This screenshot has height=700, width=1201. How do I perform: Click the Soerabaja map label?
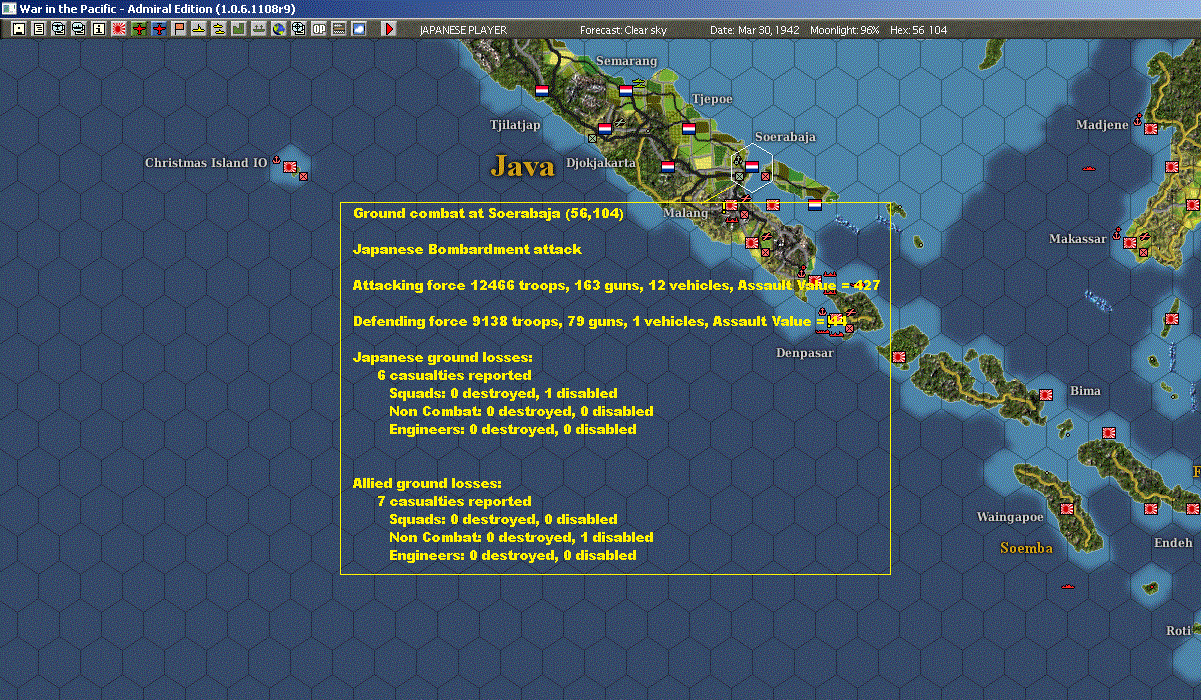pos(785,137)
